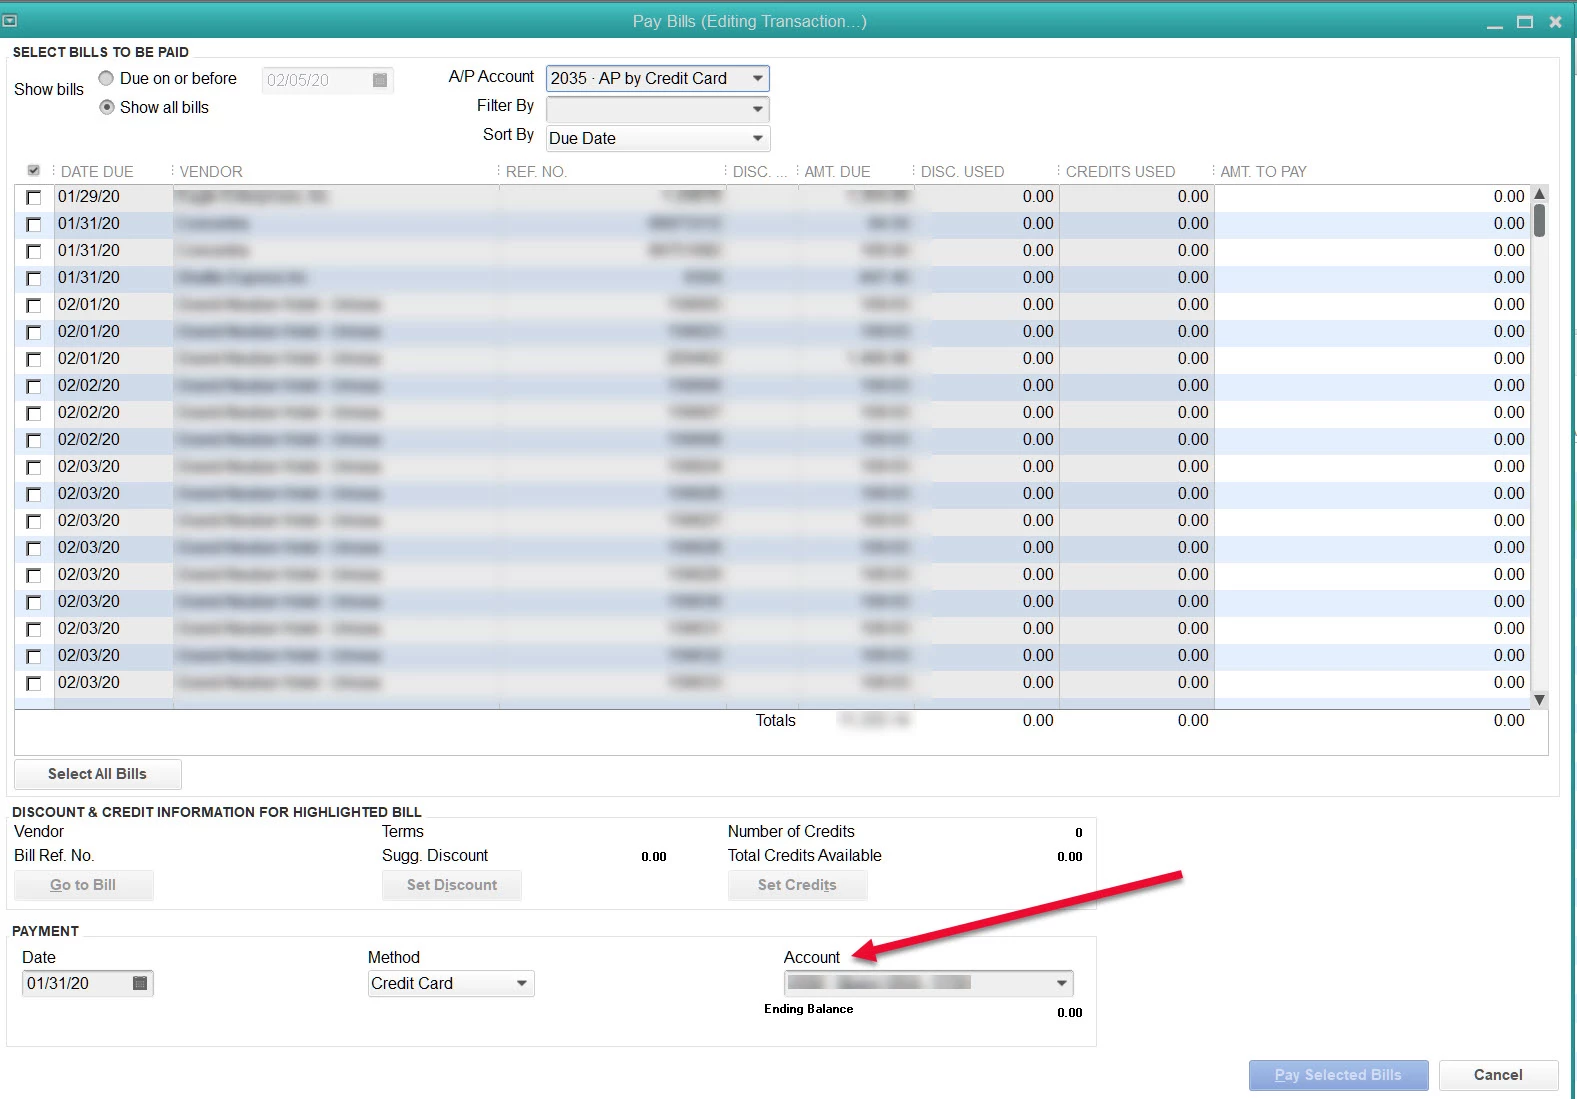This screenshot has width=1577, height=1099.
Task: Sort by the VENDOR column header
Action: 211,171
